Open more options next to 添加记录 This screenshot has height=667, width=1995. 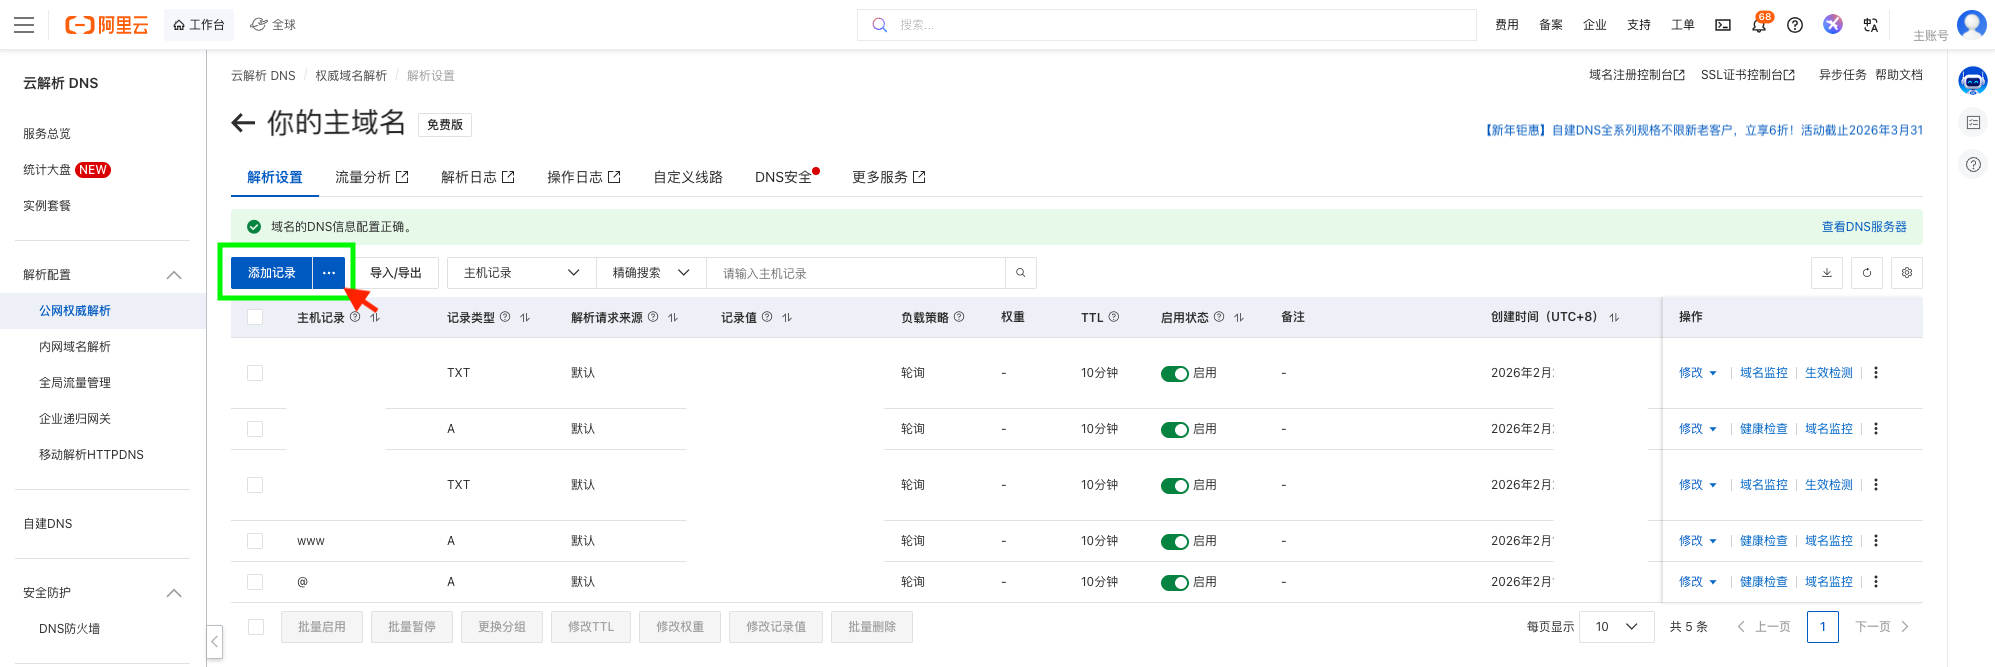[x=329, y=273]
